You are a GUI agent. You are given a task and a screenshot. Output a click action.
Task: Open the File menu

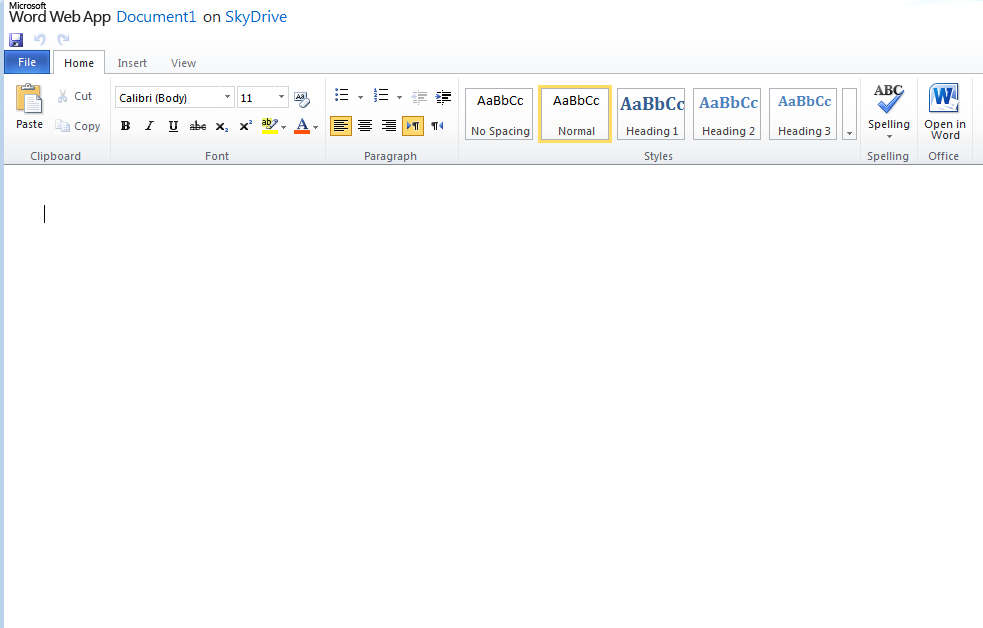27,62
